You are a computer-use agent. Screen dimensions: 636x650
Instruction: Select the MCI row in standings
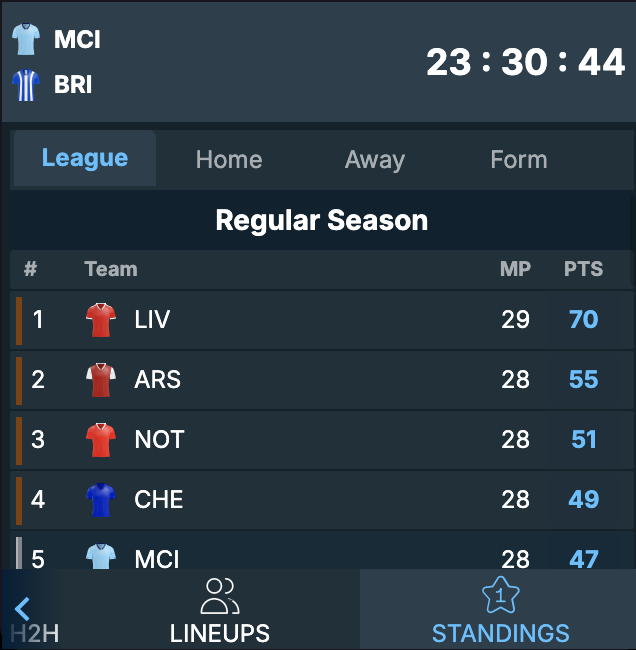coord(322,550)
